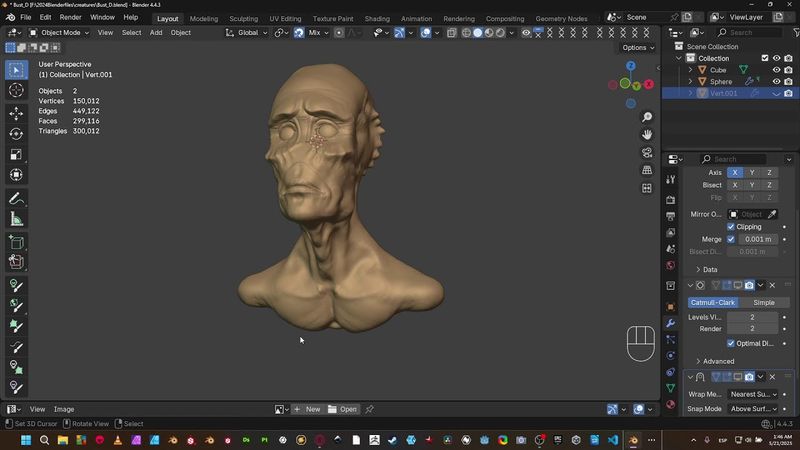Open the Object Mode dropdown
Viewport: 800px width, 450px height.
click(59, 33)
